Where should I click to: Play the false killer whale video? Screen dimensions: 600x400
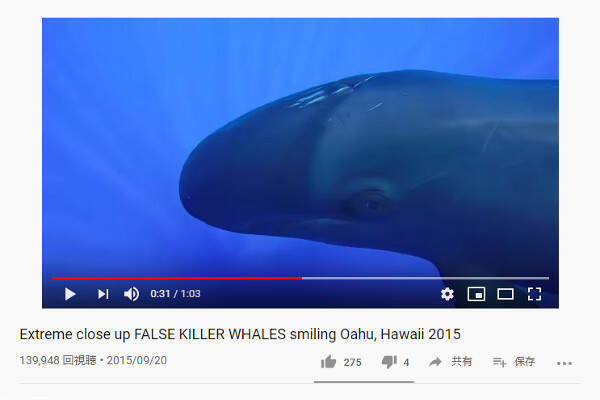[70, 294]
